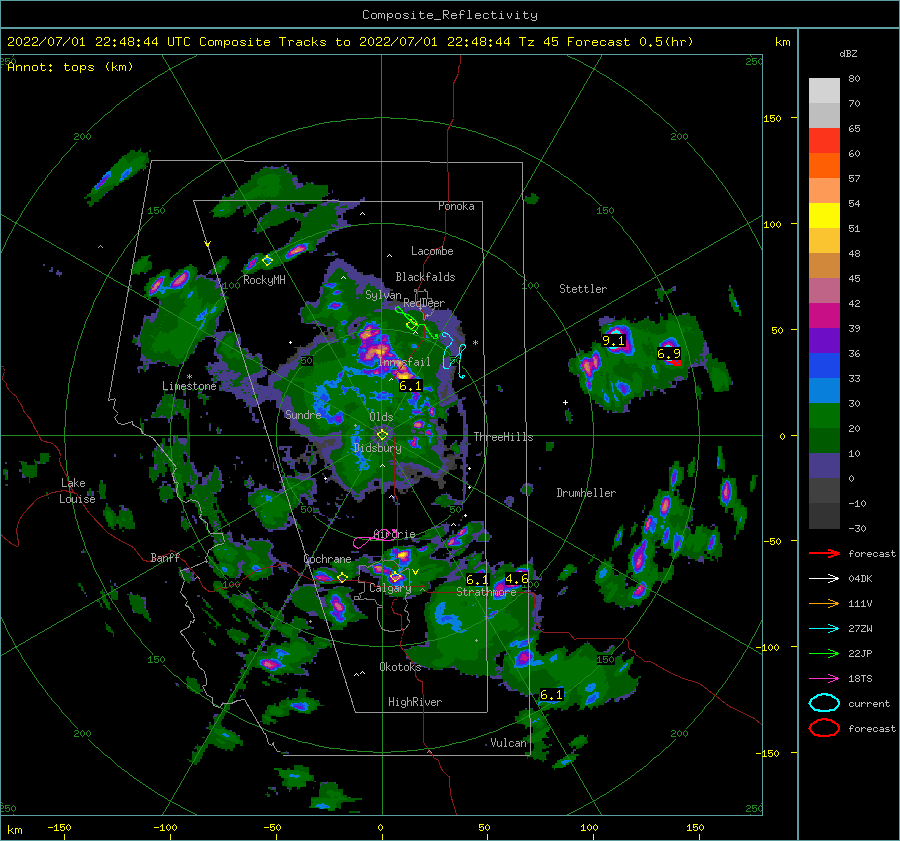This screenshot has height=841, width=900.
Task: Click the Calgary city label
Action: click(x=390, y=588)
